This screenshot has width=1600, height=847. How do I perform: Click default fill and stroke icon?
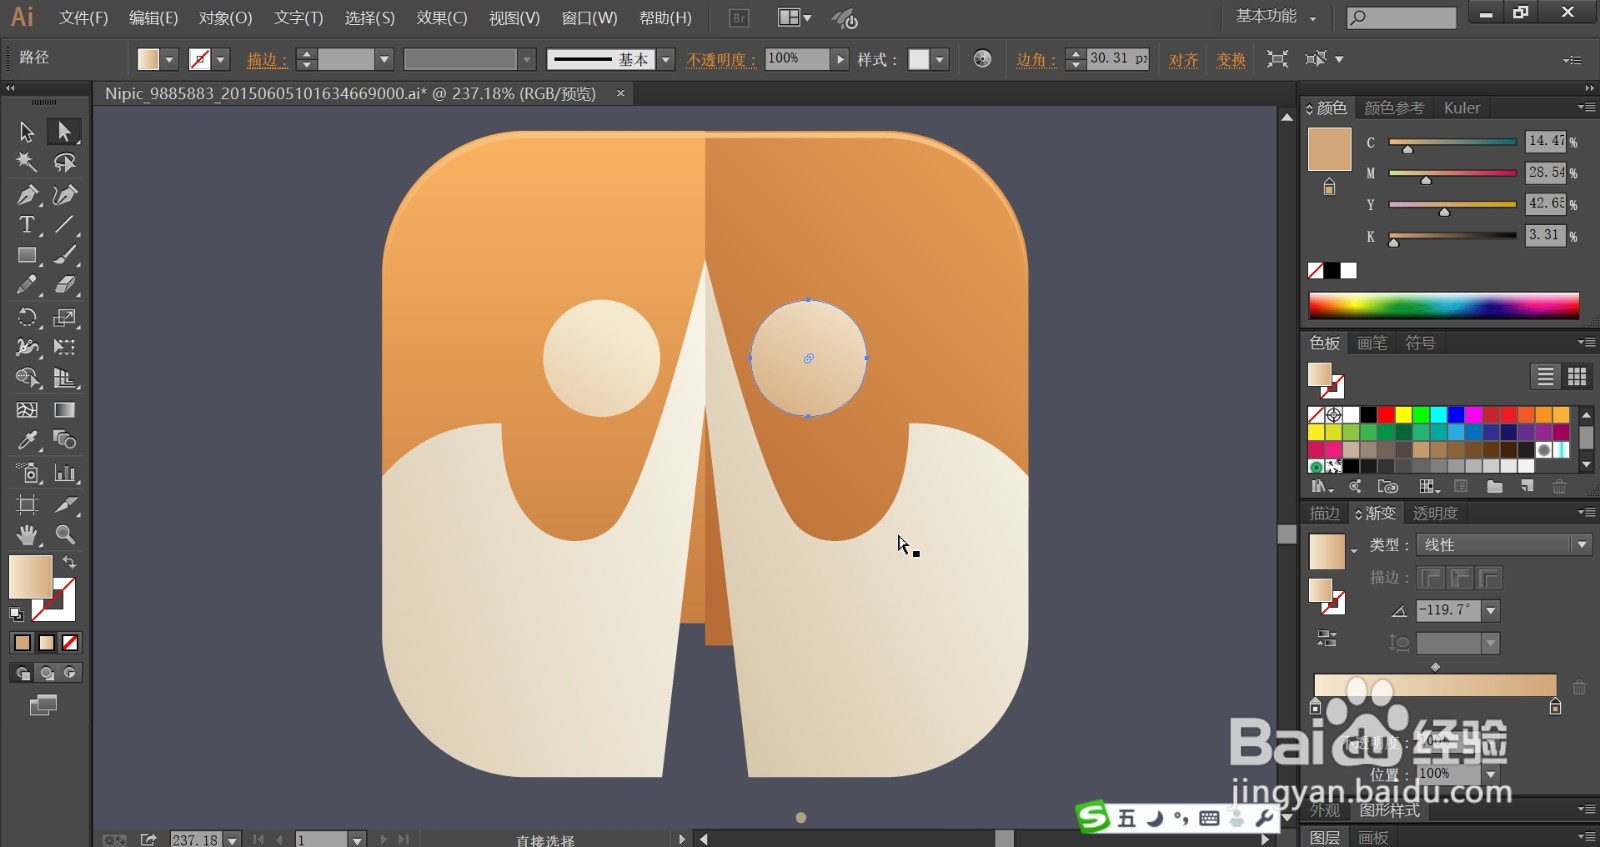point(16,614)
